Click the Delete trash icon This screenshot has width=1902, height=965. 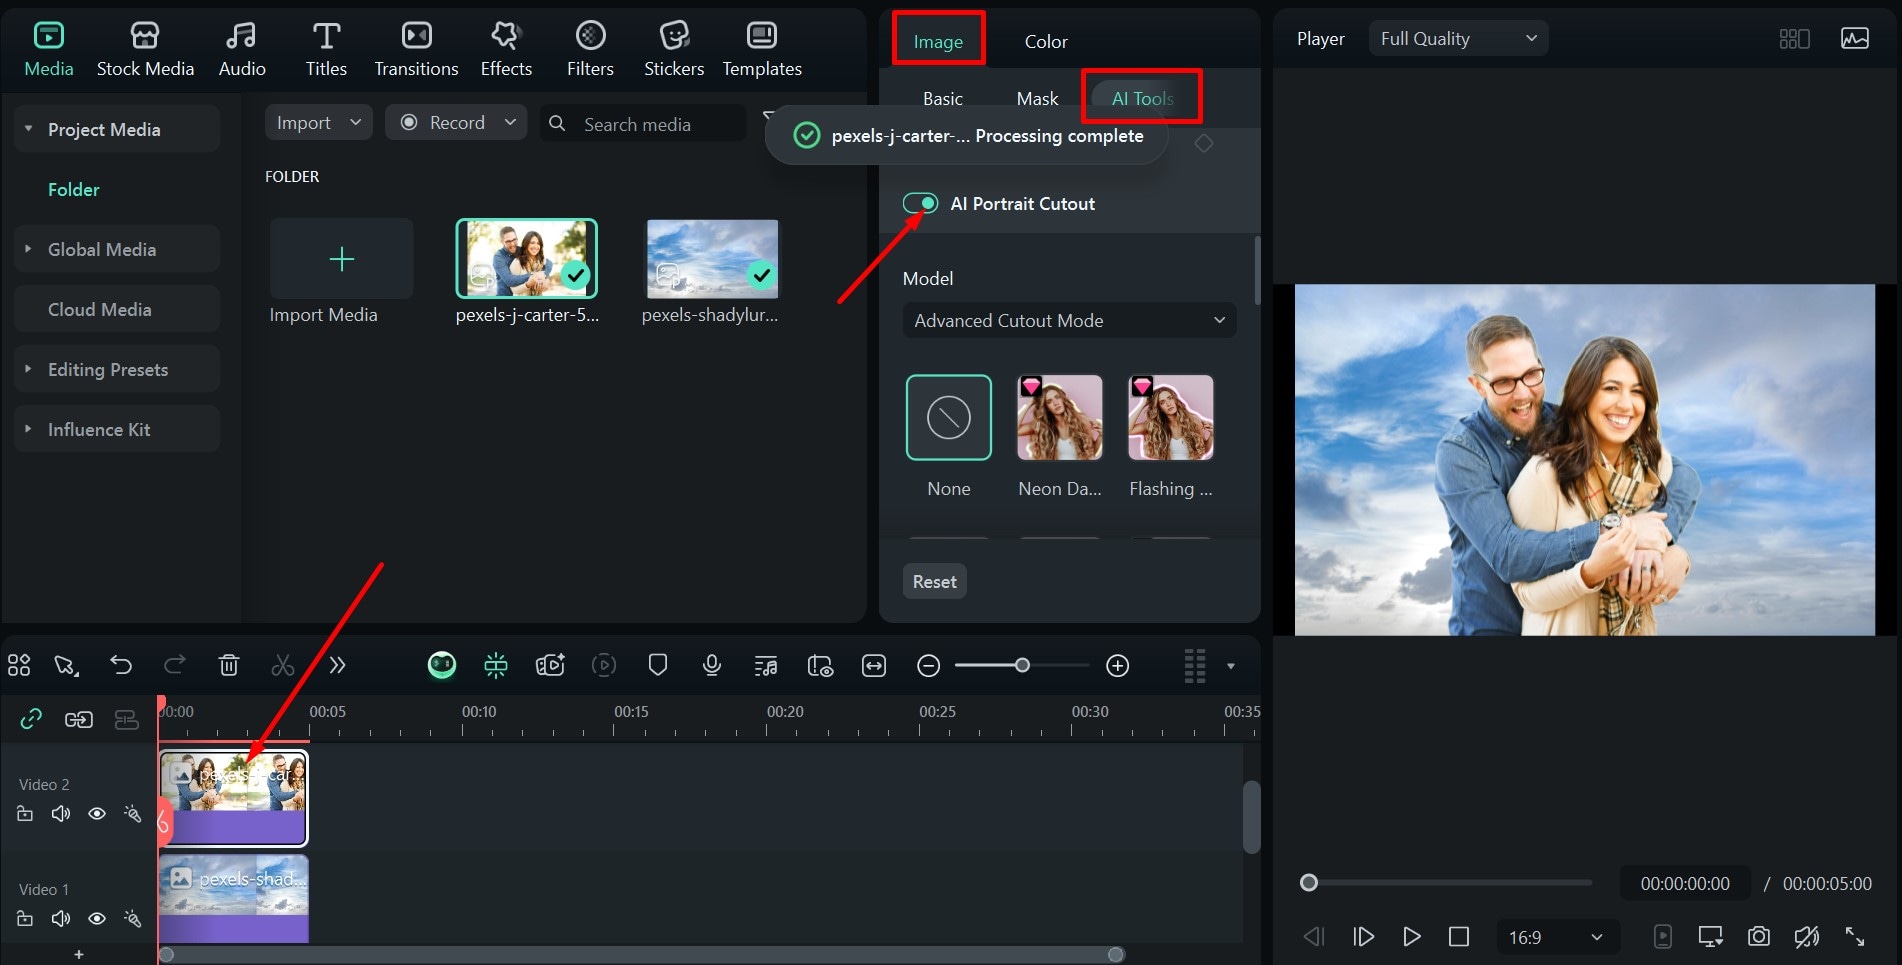[x=229, y=665]
